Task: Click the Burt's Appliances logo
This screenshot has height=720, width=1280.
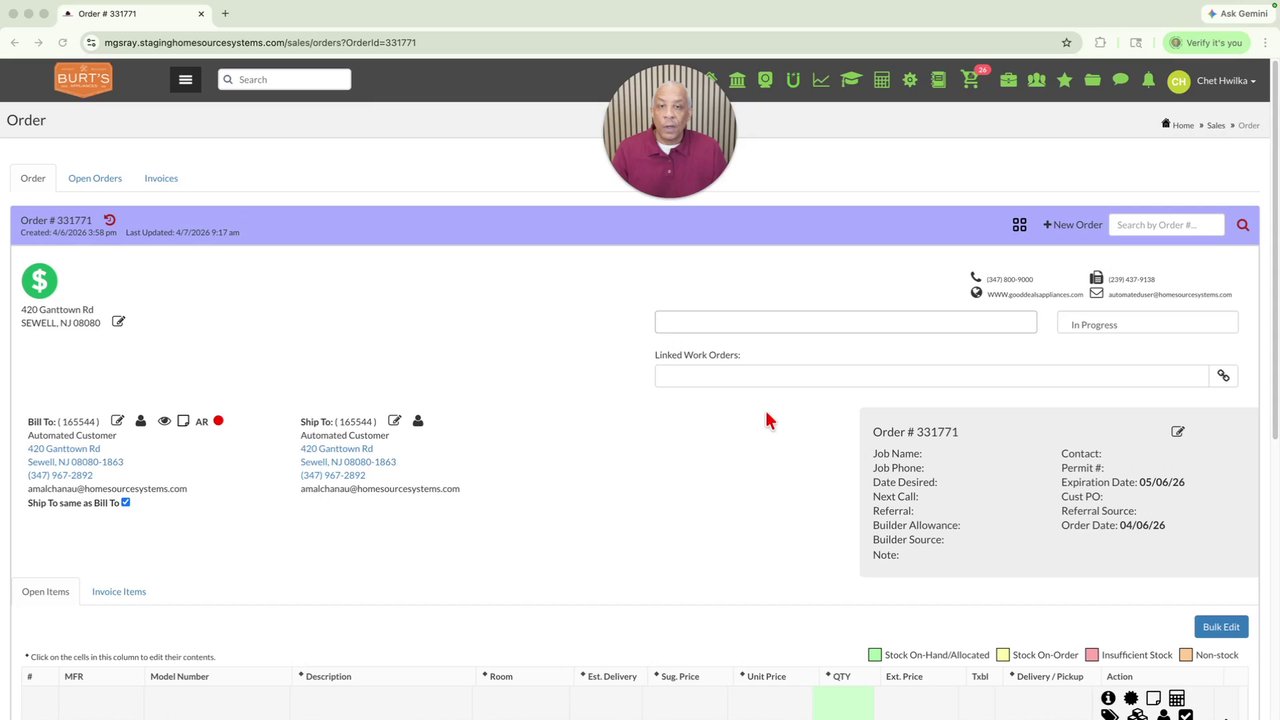Action: coord(83,80)
